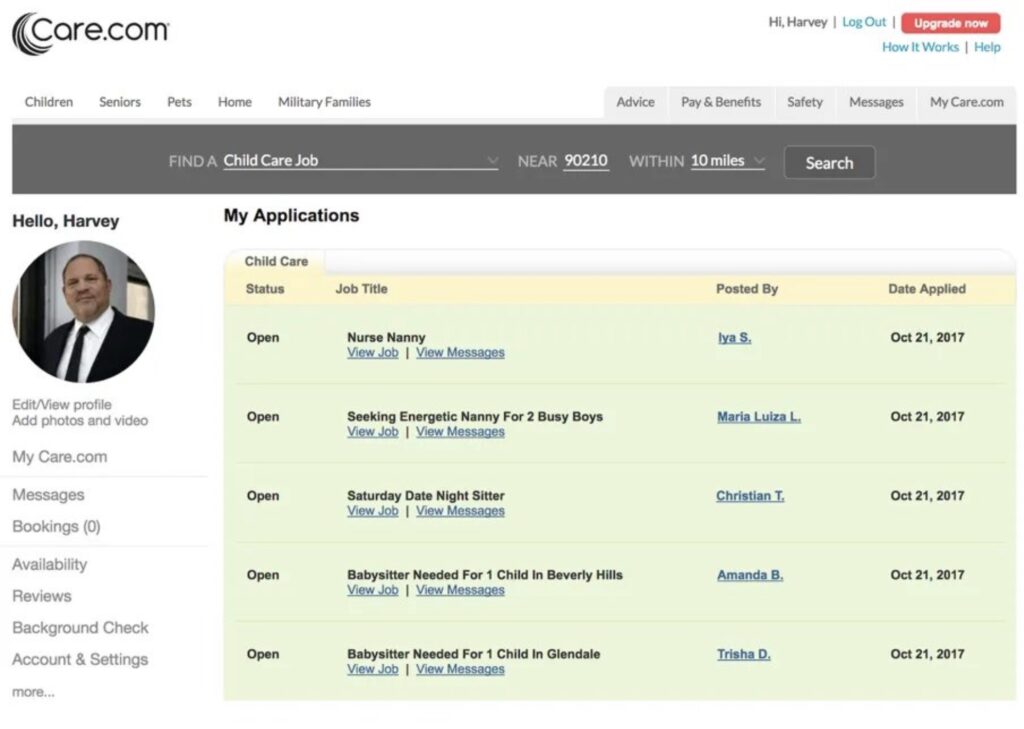Switch to the Messages top tab
1024x729 pixels.
coord(876,102)
